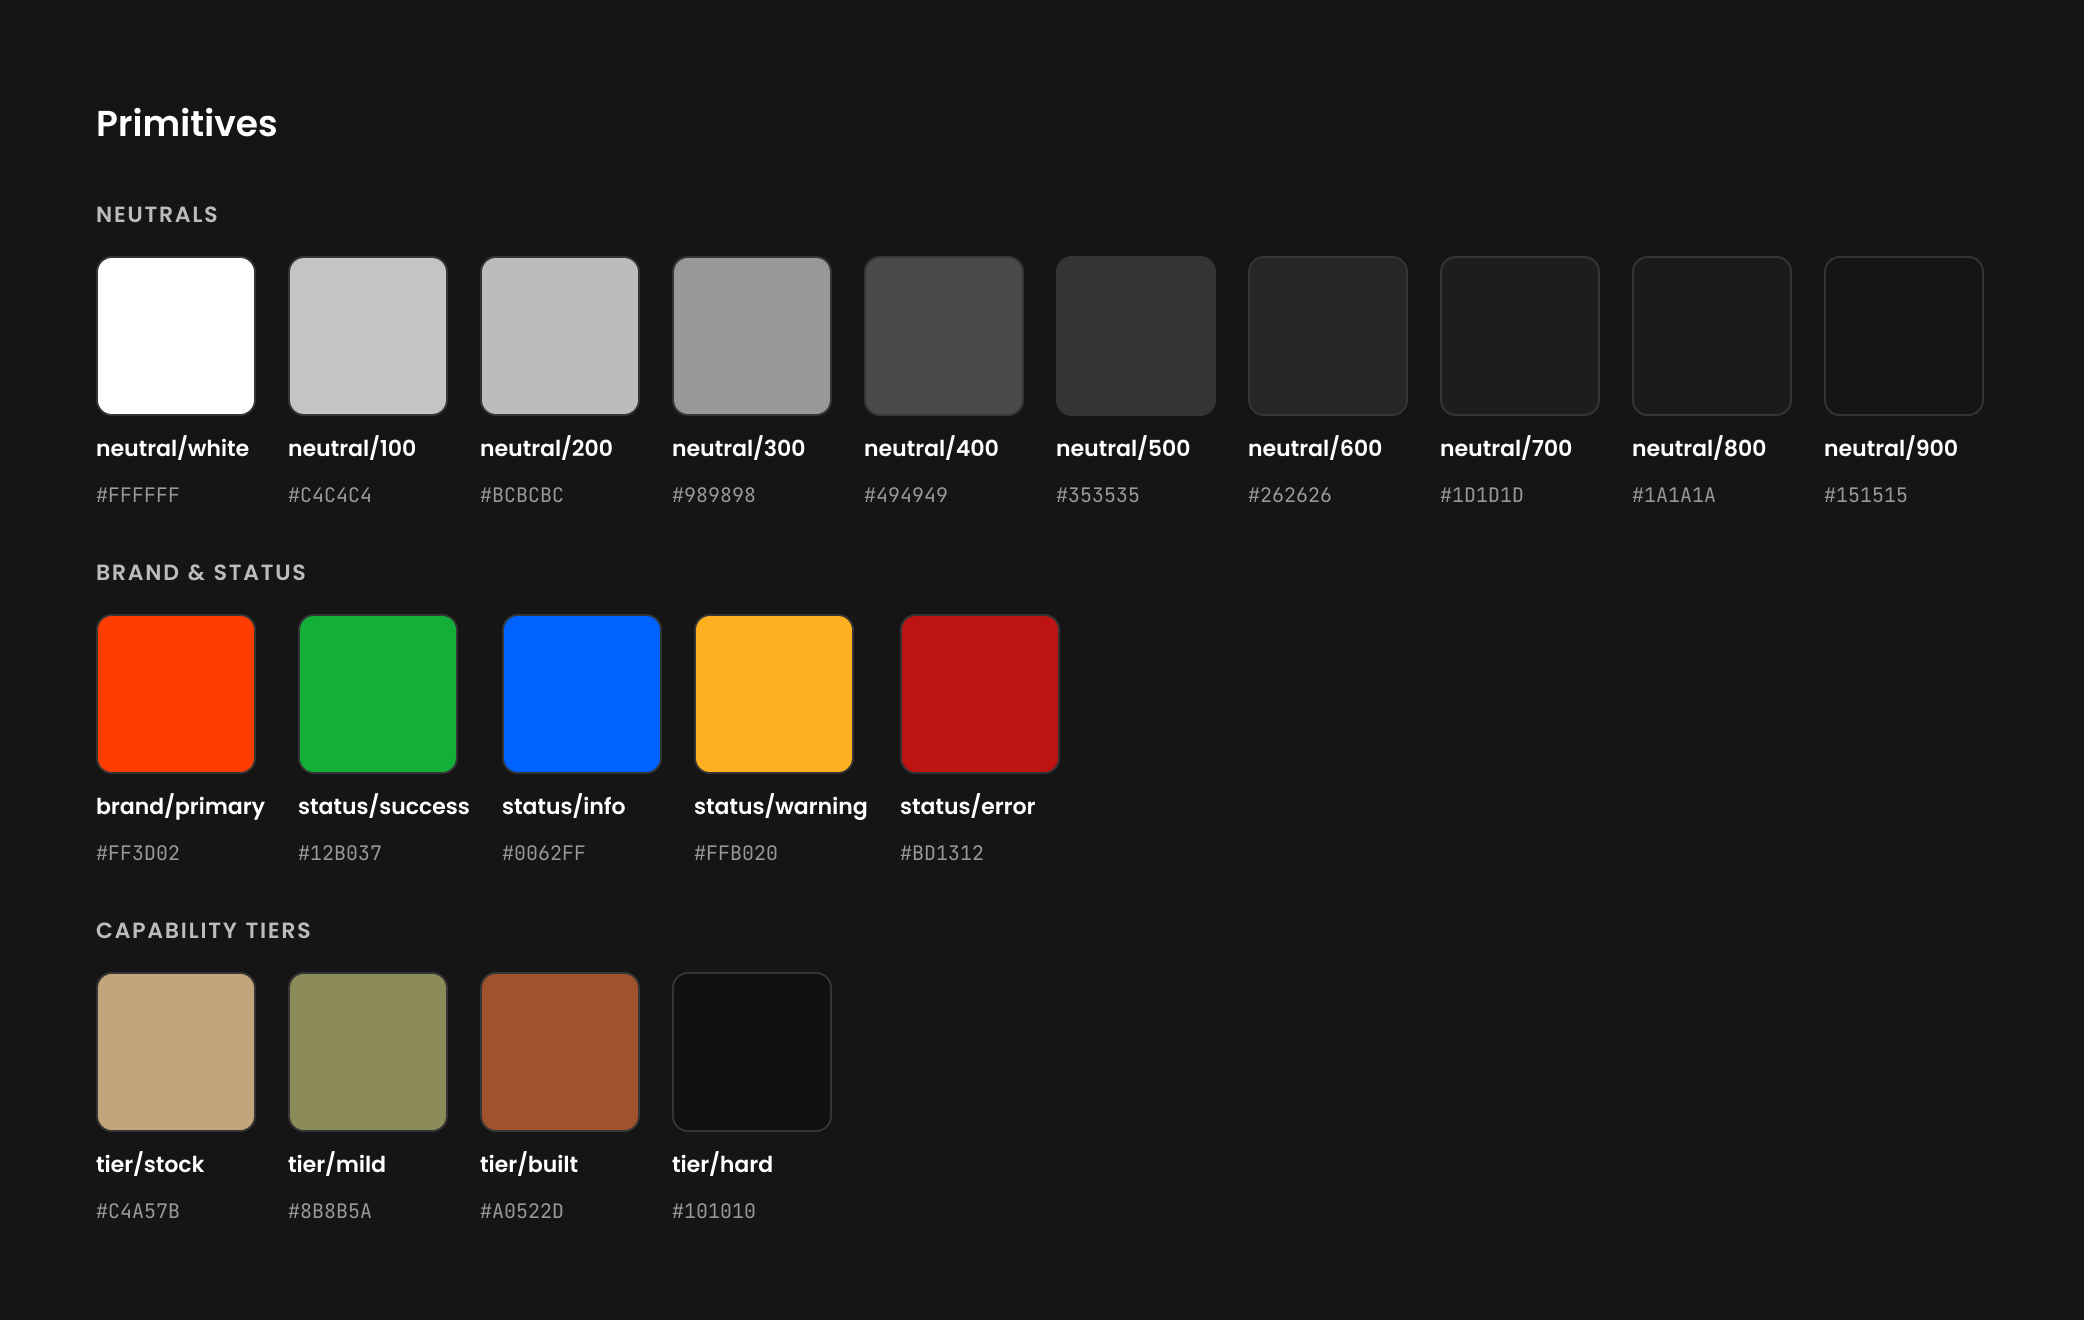
Task: Click the neutral/500 label
Action: [1123, 448]
